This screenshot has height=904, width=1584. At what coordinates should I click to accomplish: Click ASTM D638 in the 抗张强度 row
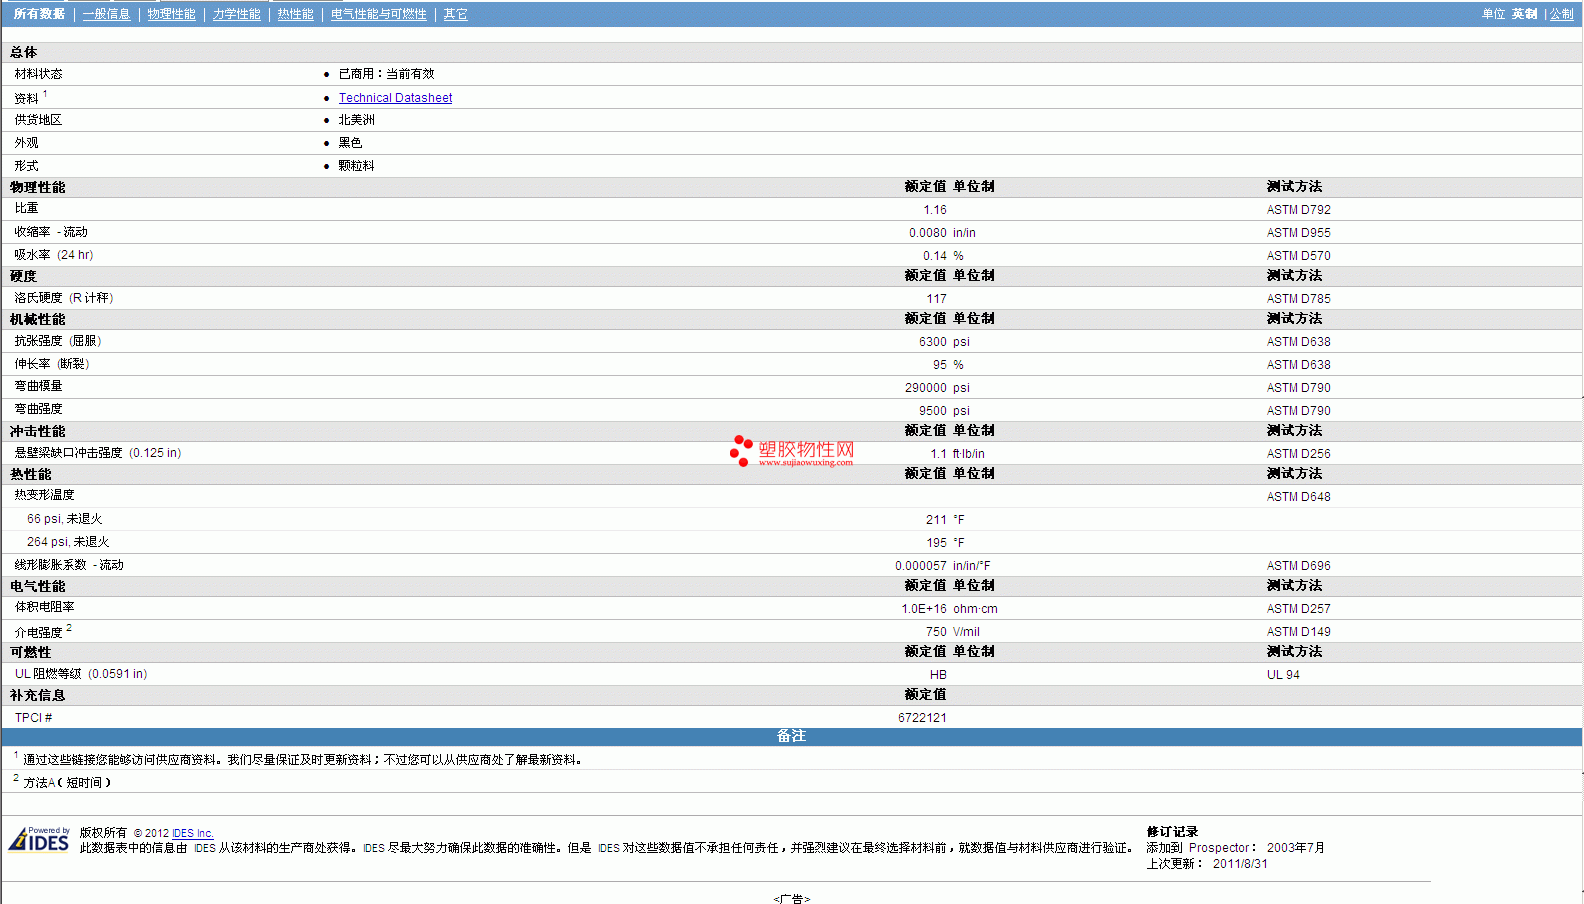tap(1298, 342)
